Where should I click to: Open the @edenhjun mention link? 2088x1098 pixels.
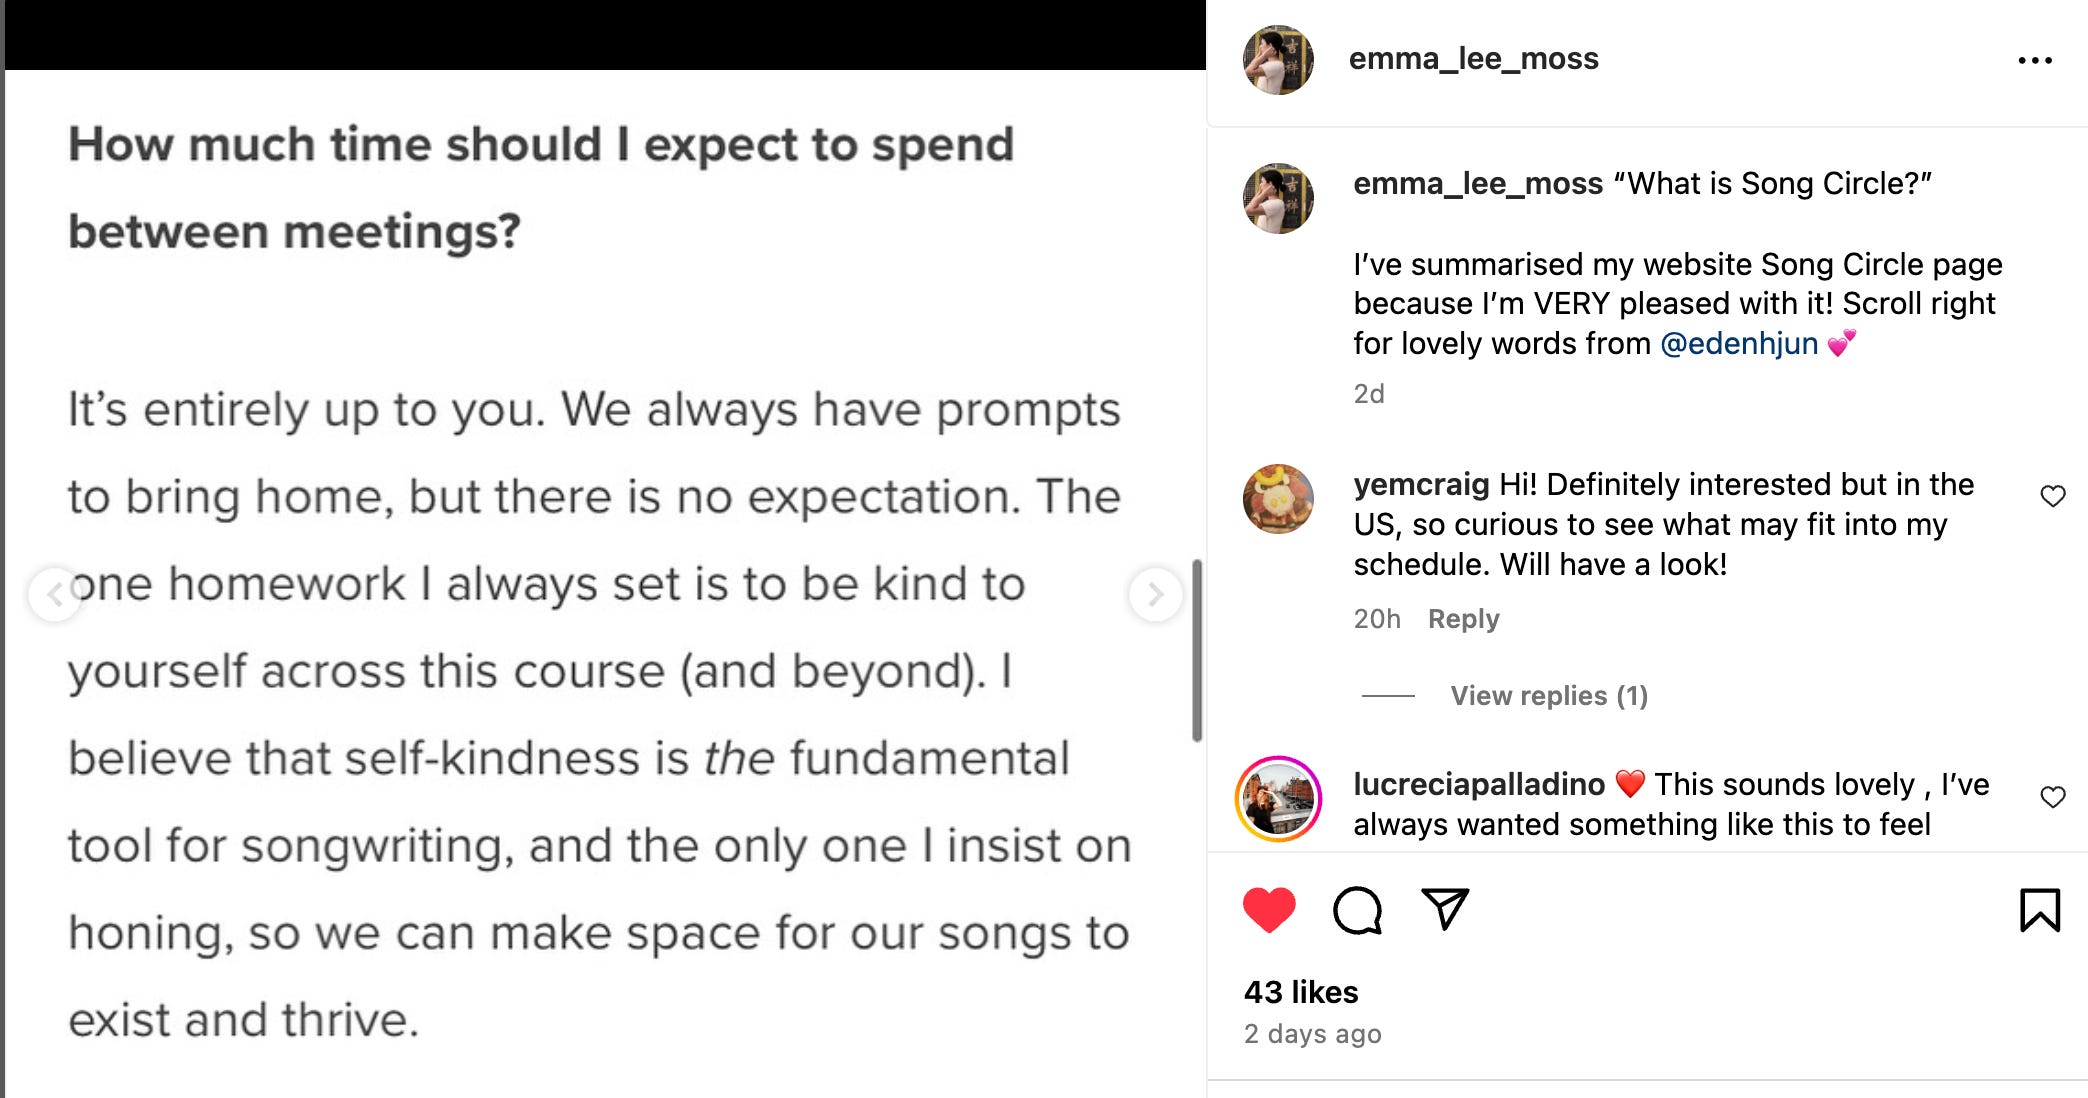point(1738,343)
